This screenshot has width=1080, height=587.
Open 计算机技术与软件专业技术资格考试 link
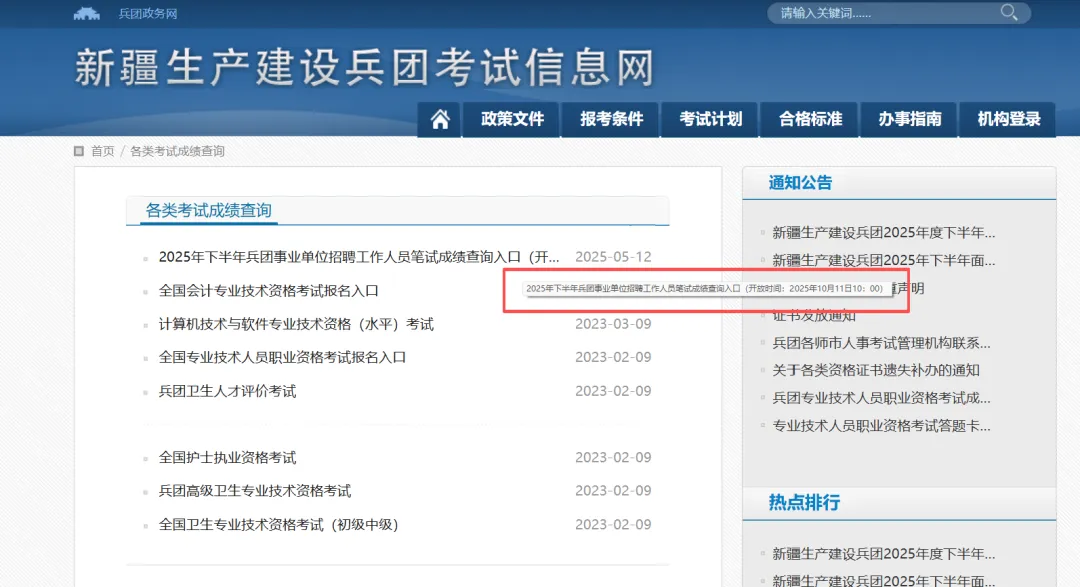[296, 324]
